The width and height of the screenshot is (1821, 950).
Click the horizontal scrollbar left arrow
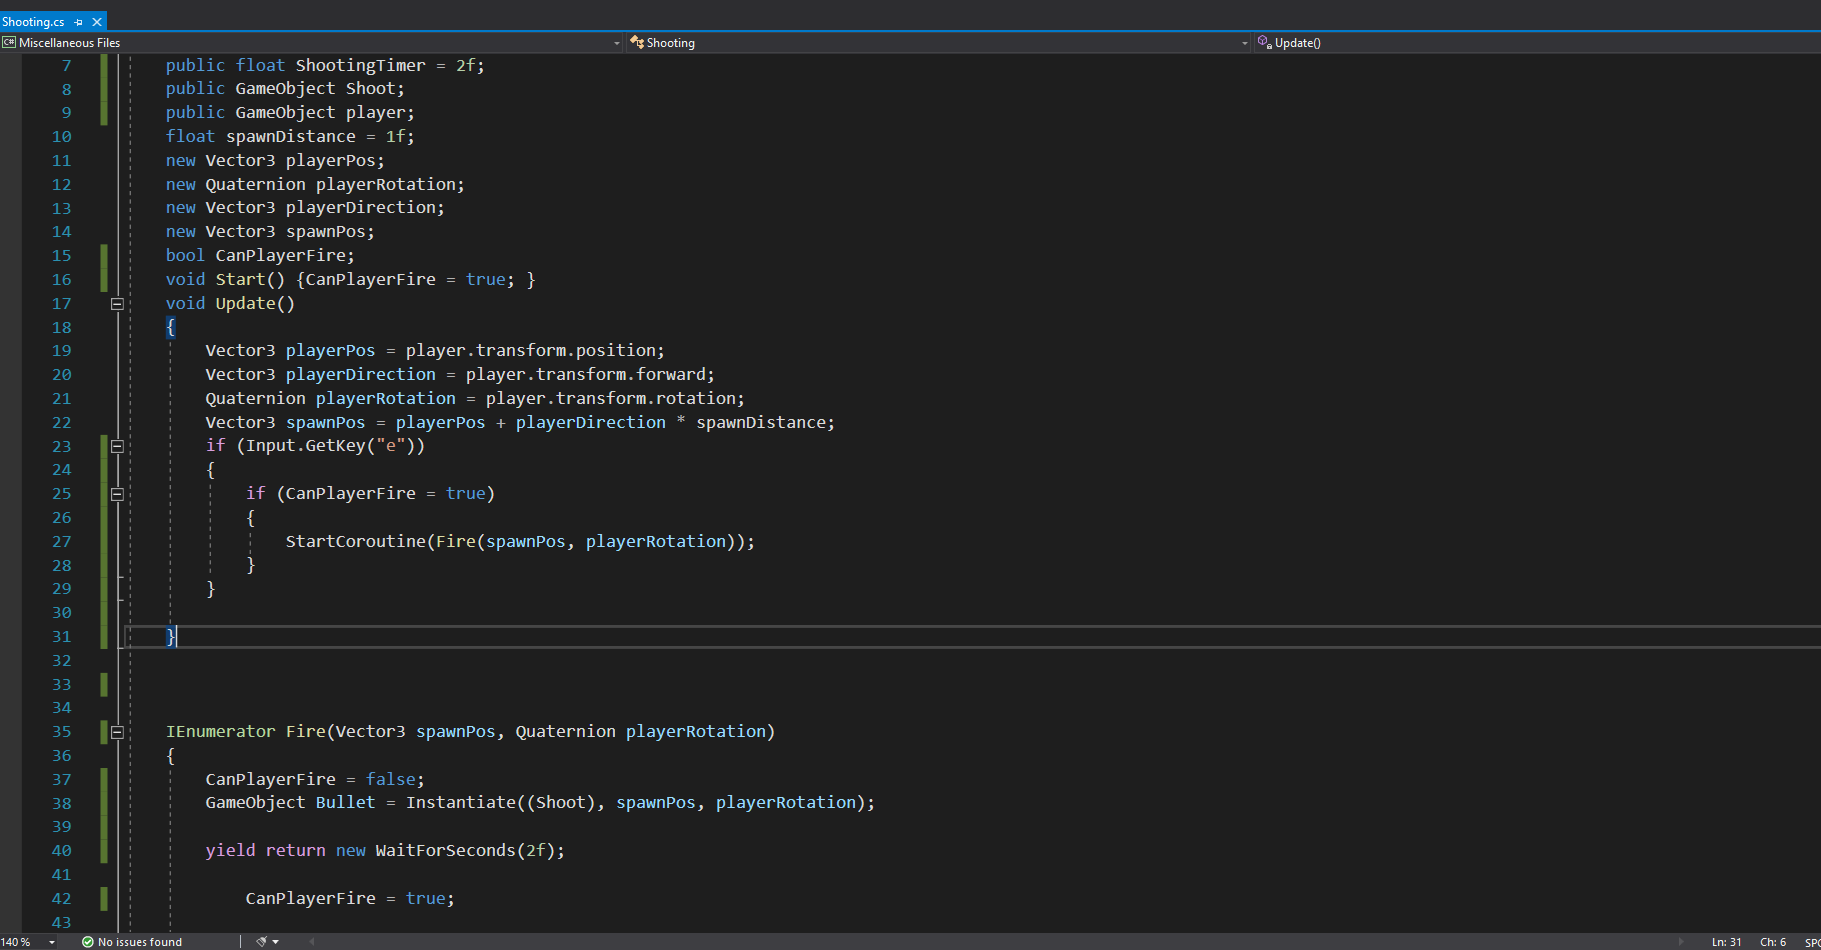tap(312, 942)
